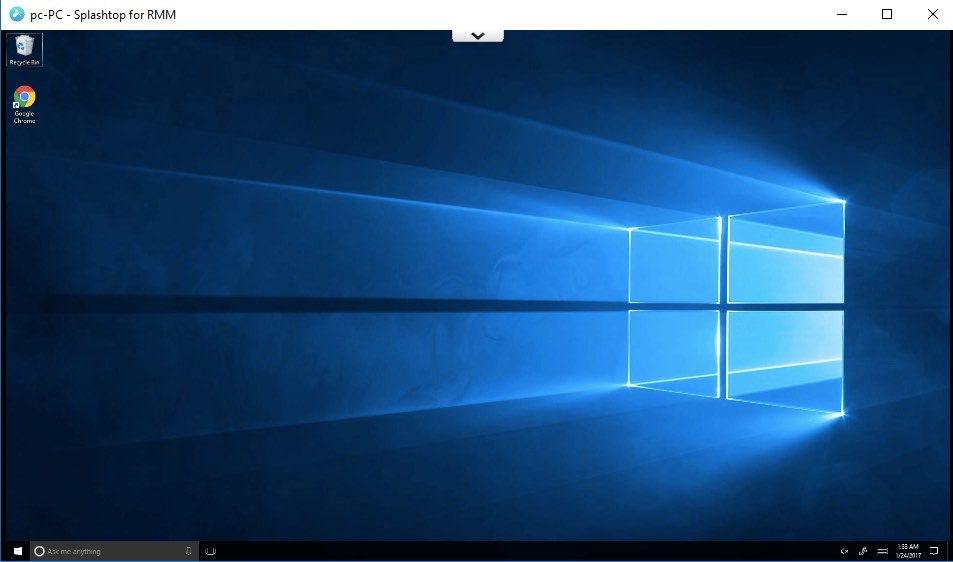Image resolution: width=953 pixels, height=562 pixels.
Task: Click the Cortana circle icon
Action: click(x=40, y=551)
